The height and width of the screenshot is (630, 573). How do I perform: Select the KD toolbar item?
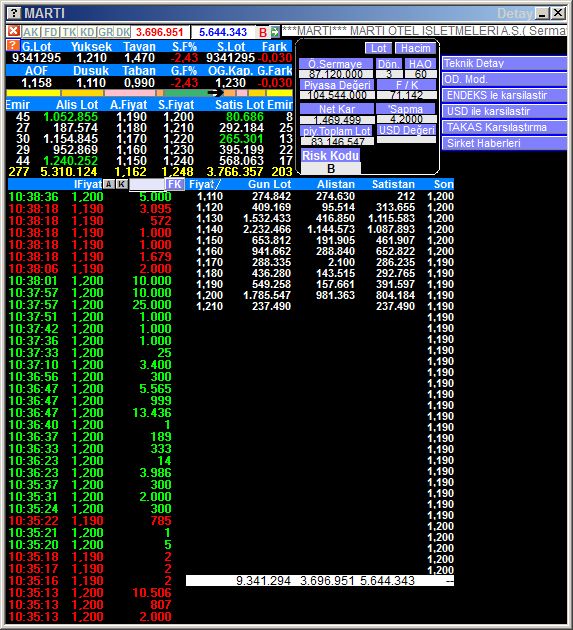pyautogui.click(x=87, y=32)
